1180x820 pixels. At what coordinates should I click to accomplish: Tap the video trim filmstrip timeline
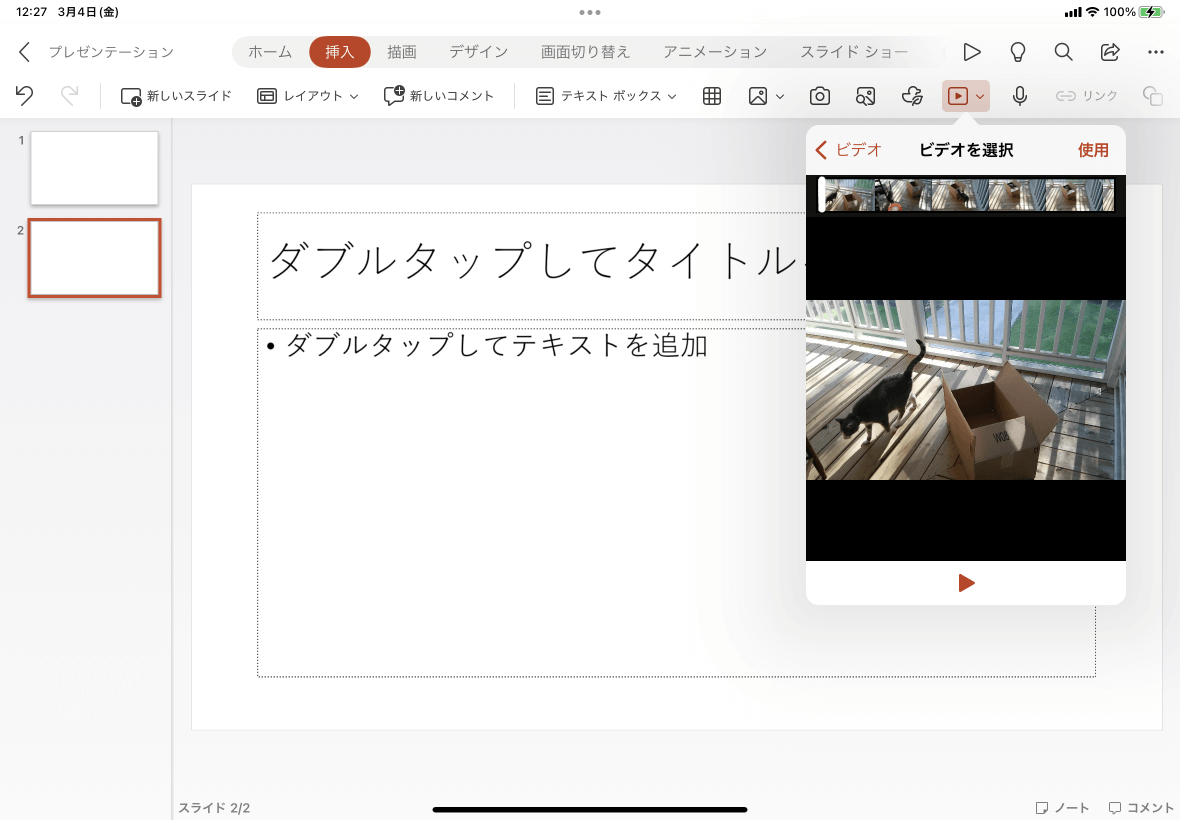coord(966,196)
